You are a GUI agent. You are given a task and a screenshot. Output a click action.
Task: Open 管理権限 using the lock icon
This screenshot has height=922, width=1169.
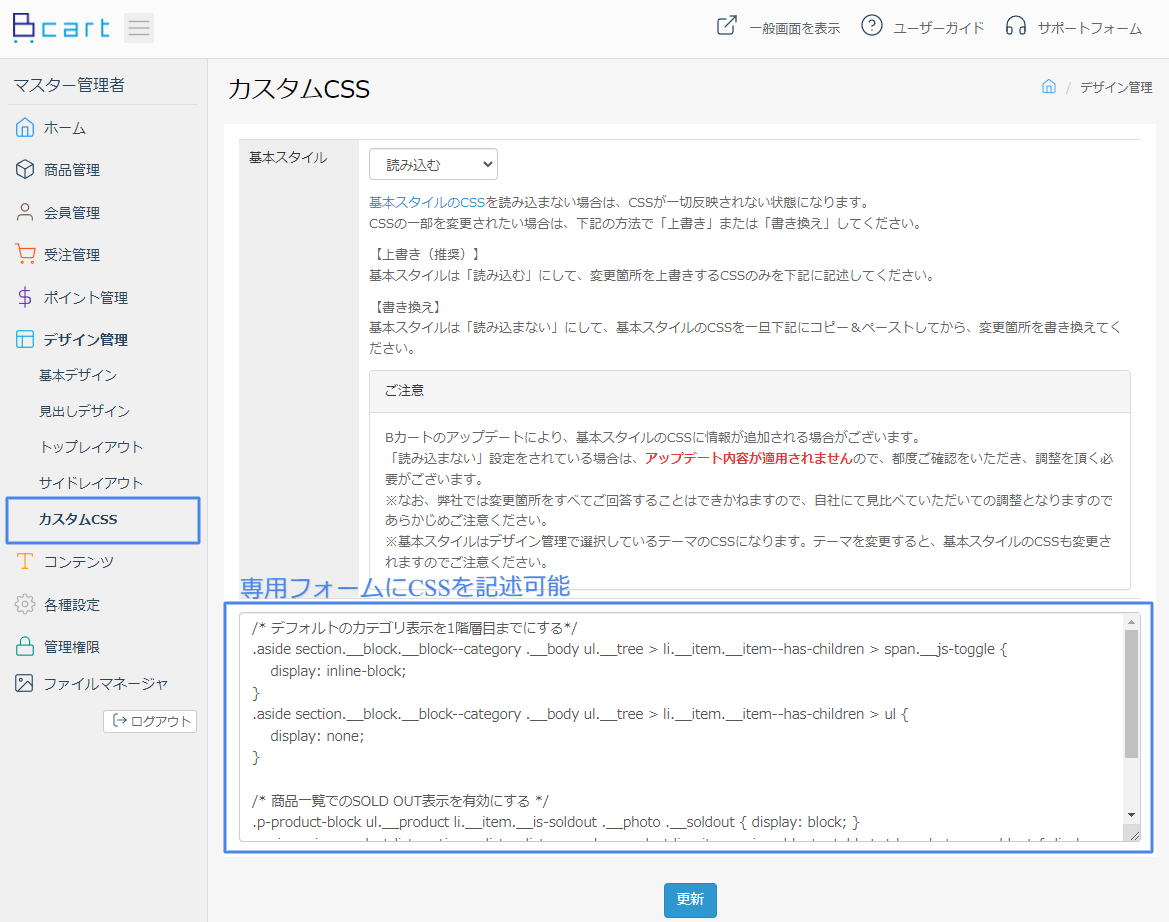[24, 647]
